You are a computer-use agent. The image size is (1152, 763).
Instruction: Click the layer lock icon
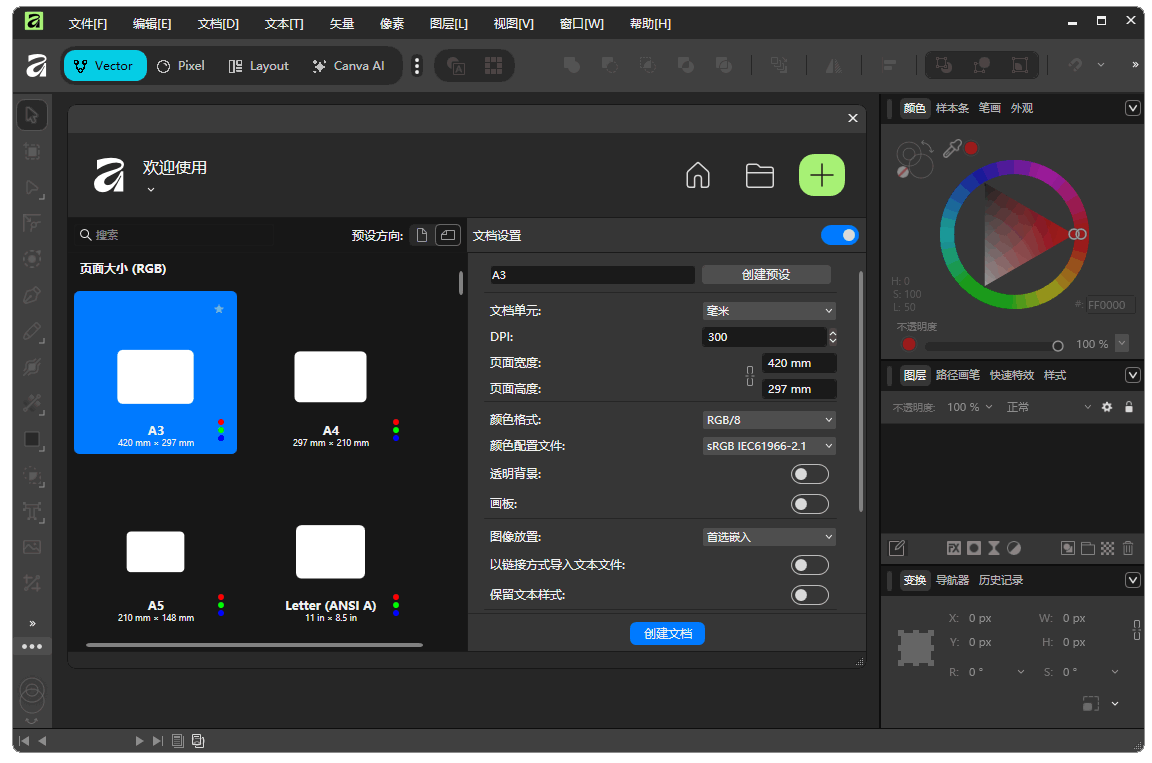[x=1128, y=407]
